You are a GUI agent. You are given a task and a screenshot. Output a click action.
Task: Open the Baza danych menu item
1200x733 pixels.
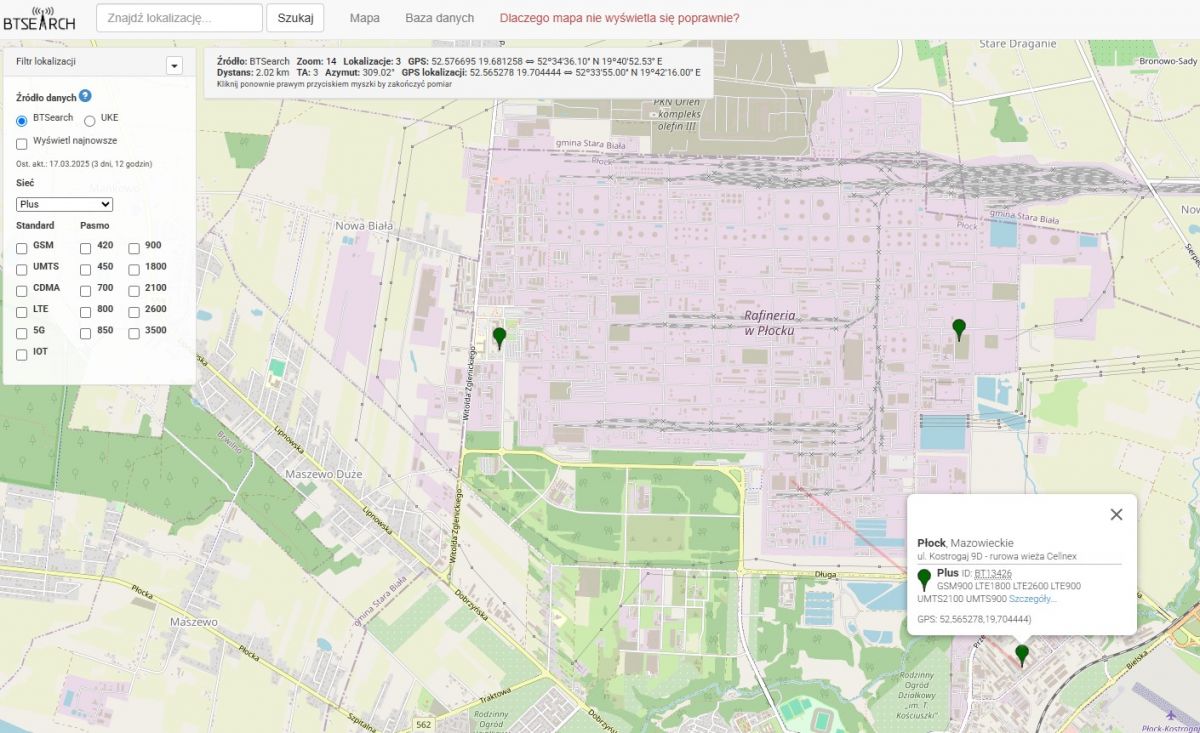pyautogui.click(x=440, y=18)
